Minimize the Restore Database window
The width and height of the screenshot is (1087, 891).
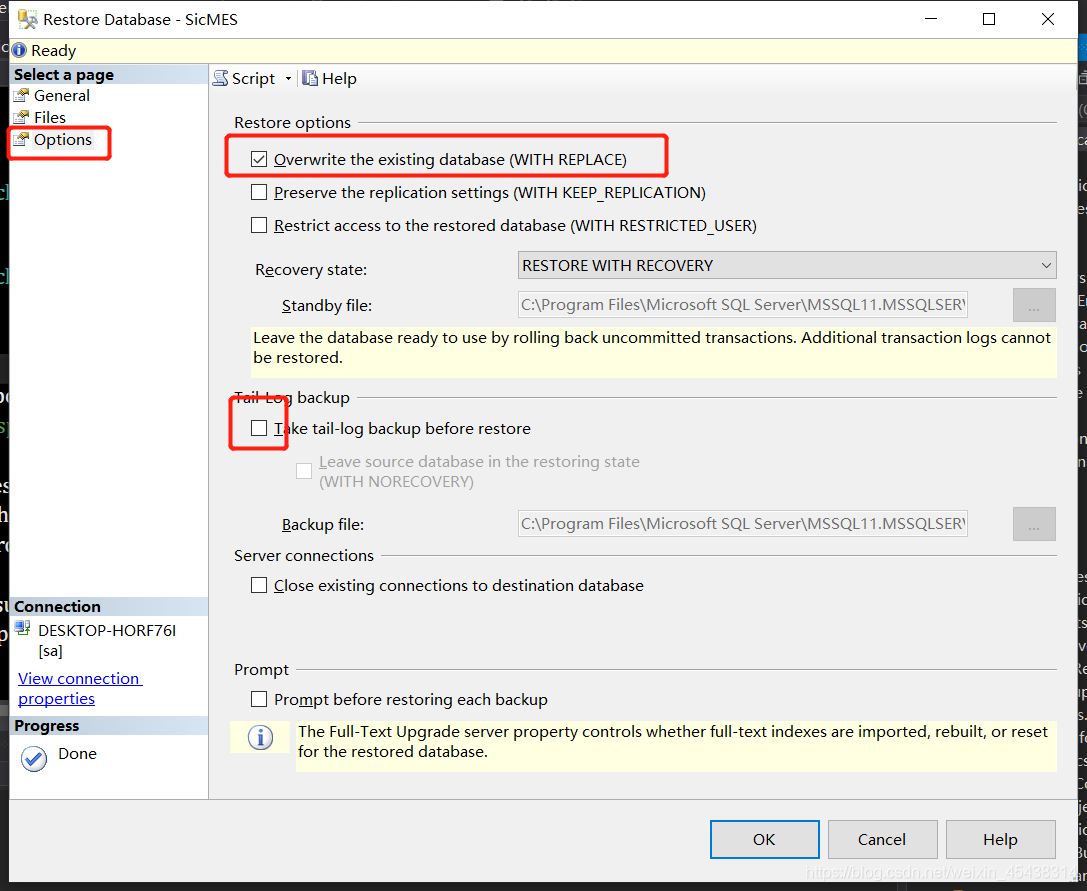(931, 19)
